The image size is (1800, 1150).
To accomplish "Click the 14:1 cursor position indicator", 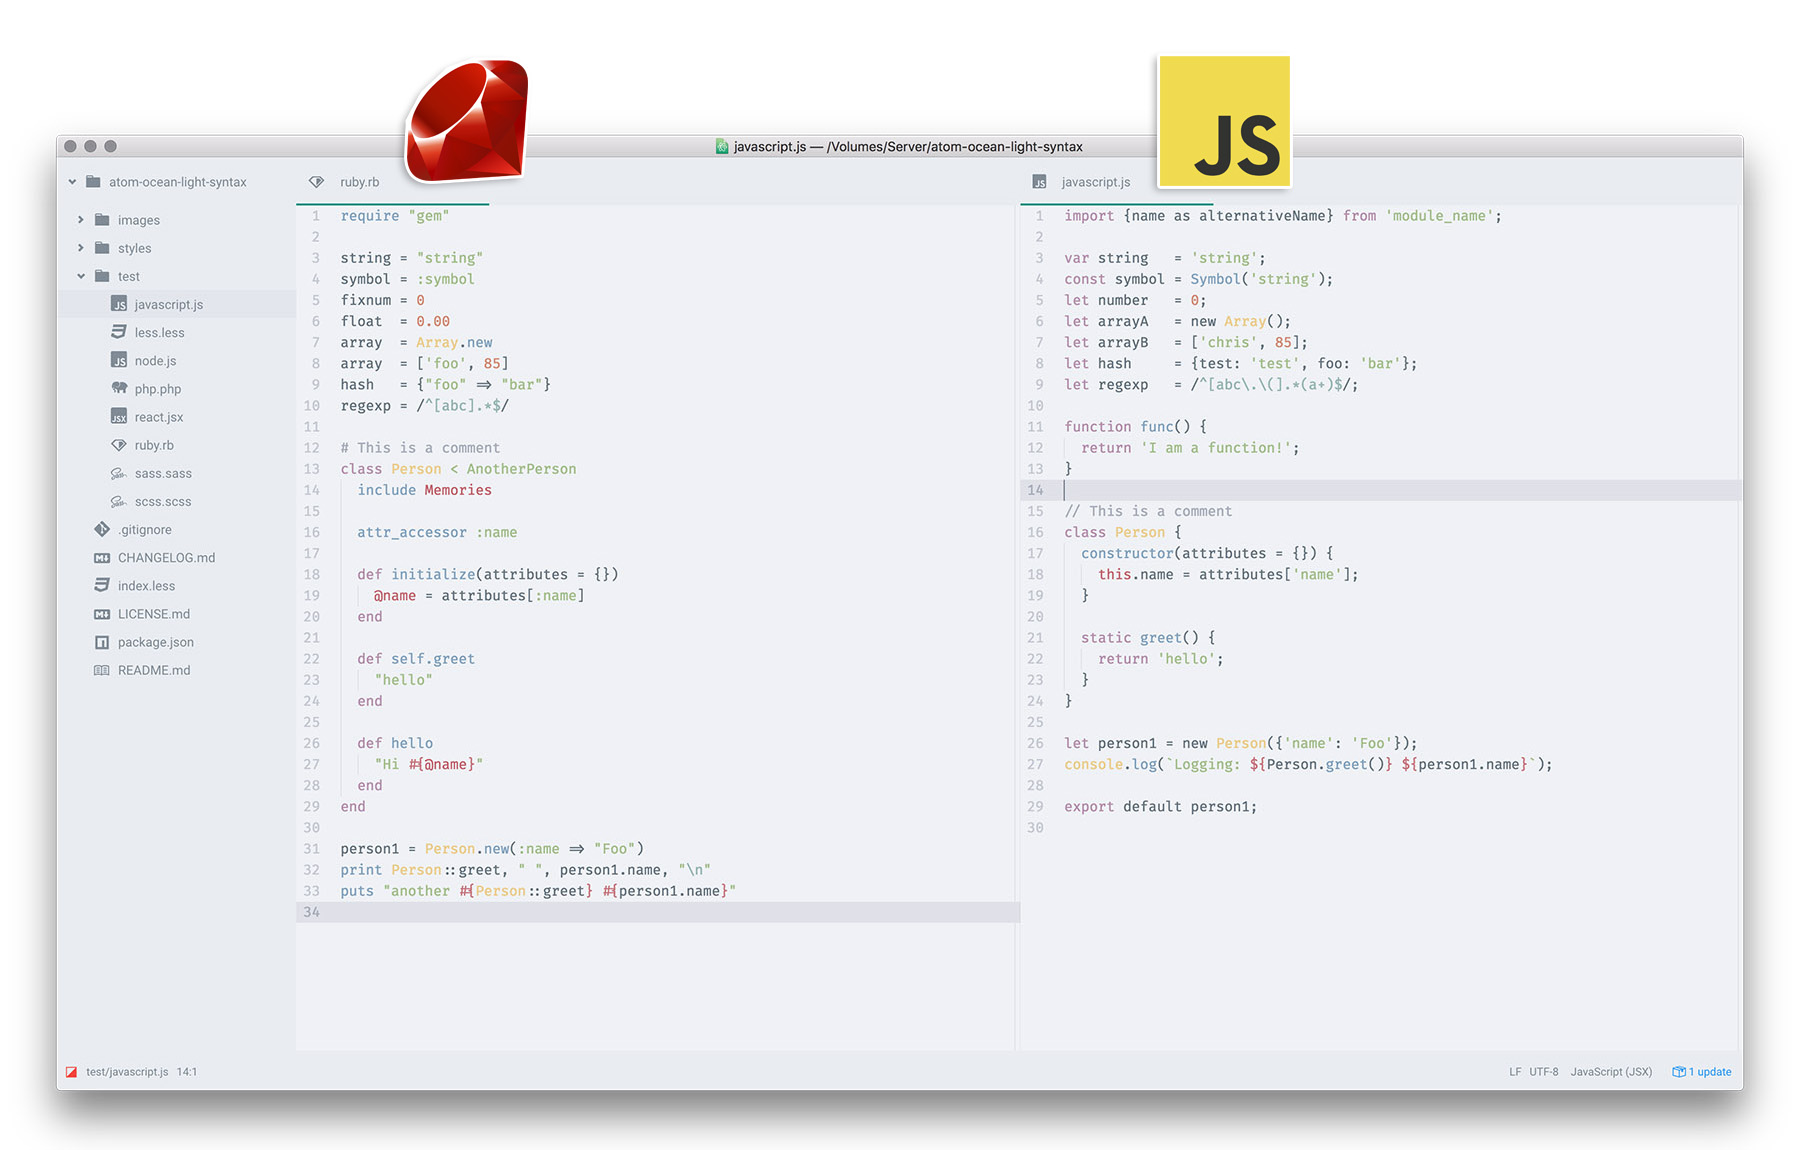I will [187, 1072].
